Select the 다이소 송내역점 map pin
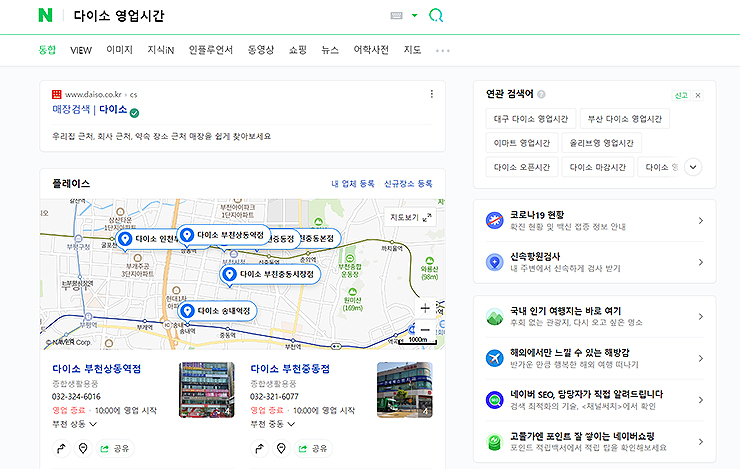The height and width of the screenshot is (469, 740). pyautogui.click(x=218, y=311)
